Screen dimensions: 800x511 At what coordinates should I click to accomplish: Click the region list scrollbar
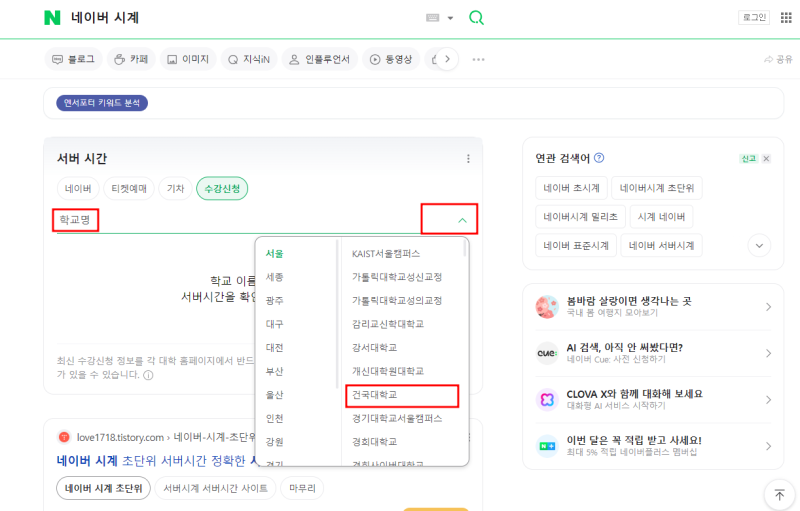click(337, 314)
